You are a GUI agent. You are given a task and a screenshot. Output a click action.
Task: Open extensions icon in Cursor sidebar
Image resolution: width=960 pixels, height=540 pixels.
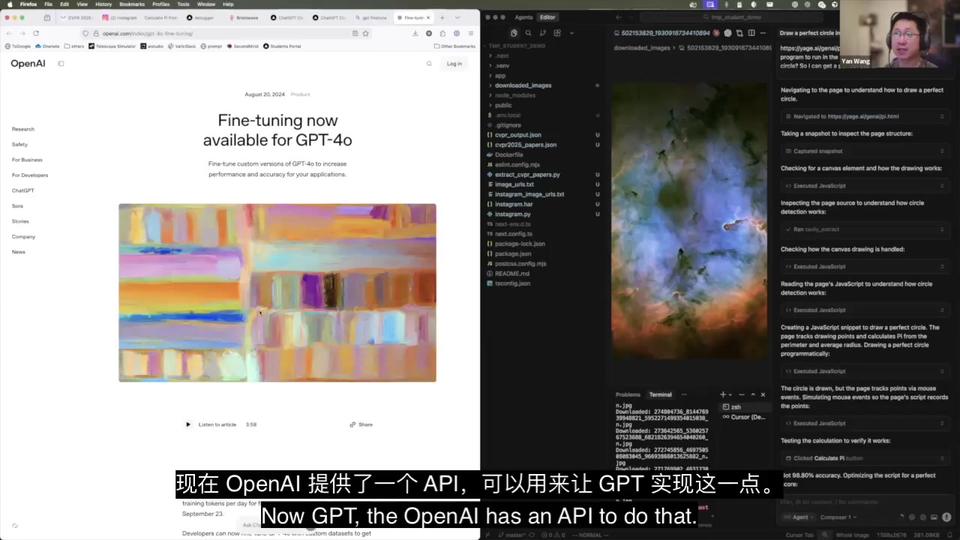557,33
